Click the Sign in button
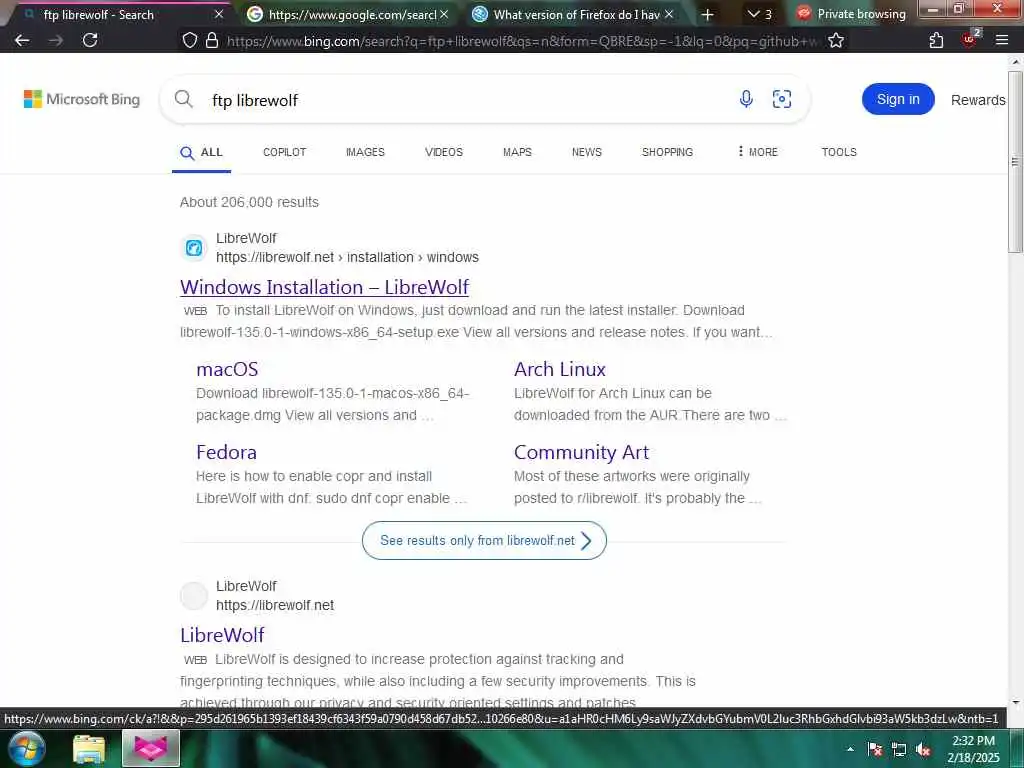 click(898, 99)
